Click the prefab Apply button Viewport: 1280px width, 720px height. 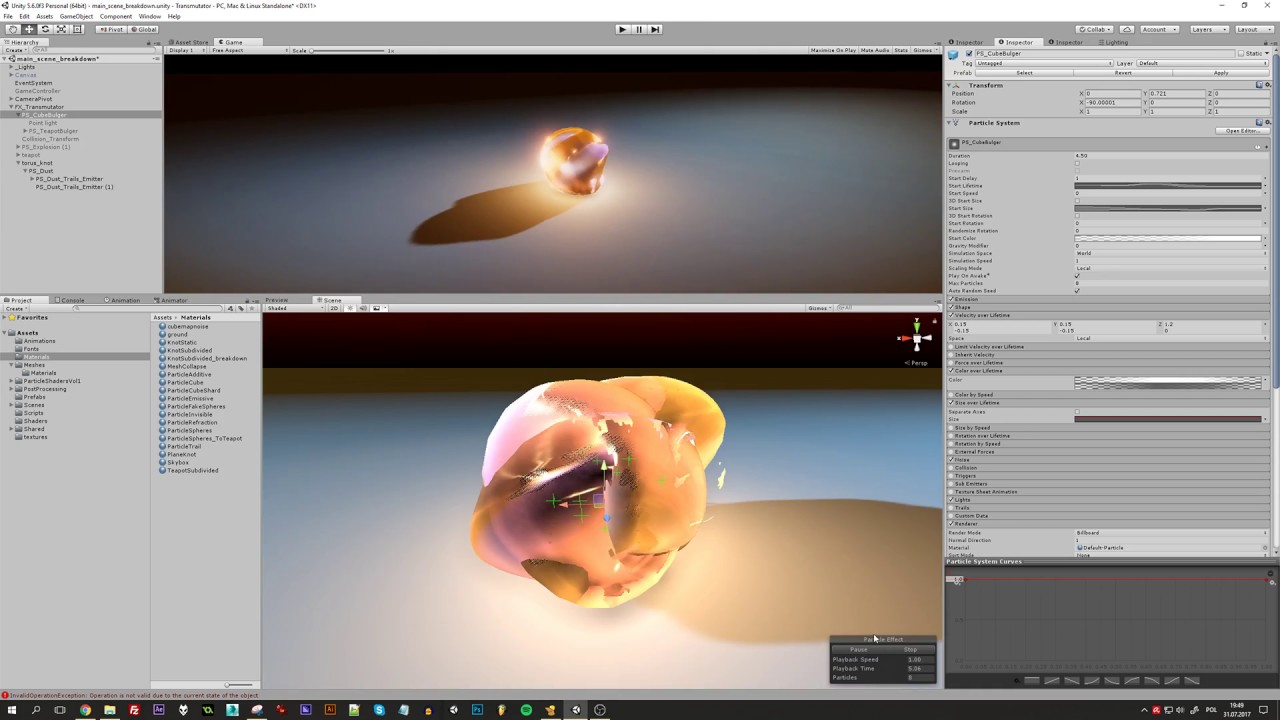click(1220, 73)
